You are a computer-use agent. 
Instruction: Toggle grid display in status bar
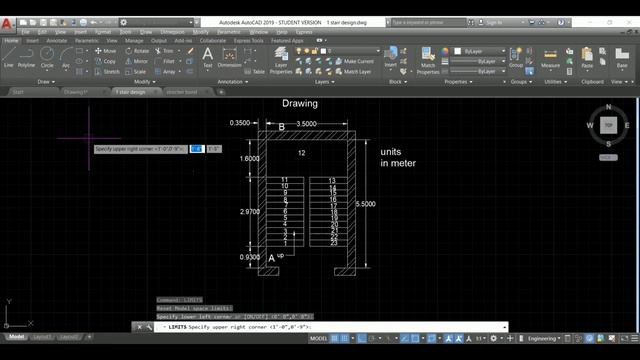(334, 338)
